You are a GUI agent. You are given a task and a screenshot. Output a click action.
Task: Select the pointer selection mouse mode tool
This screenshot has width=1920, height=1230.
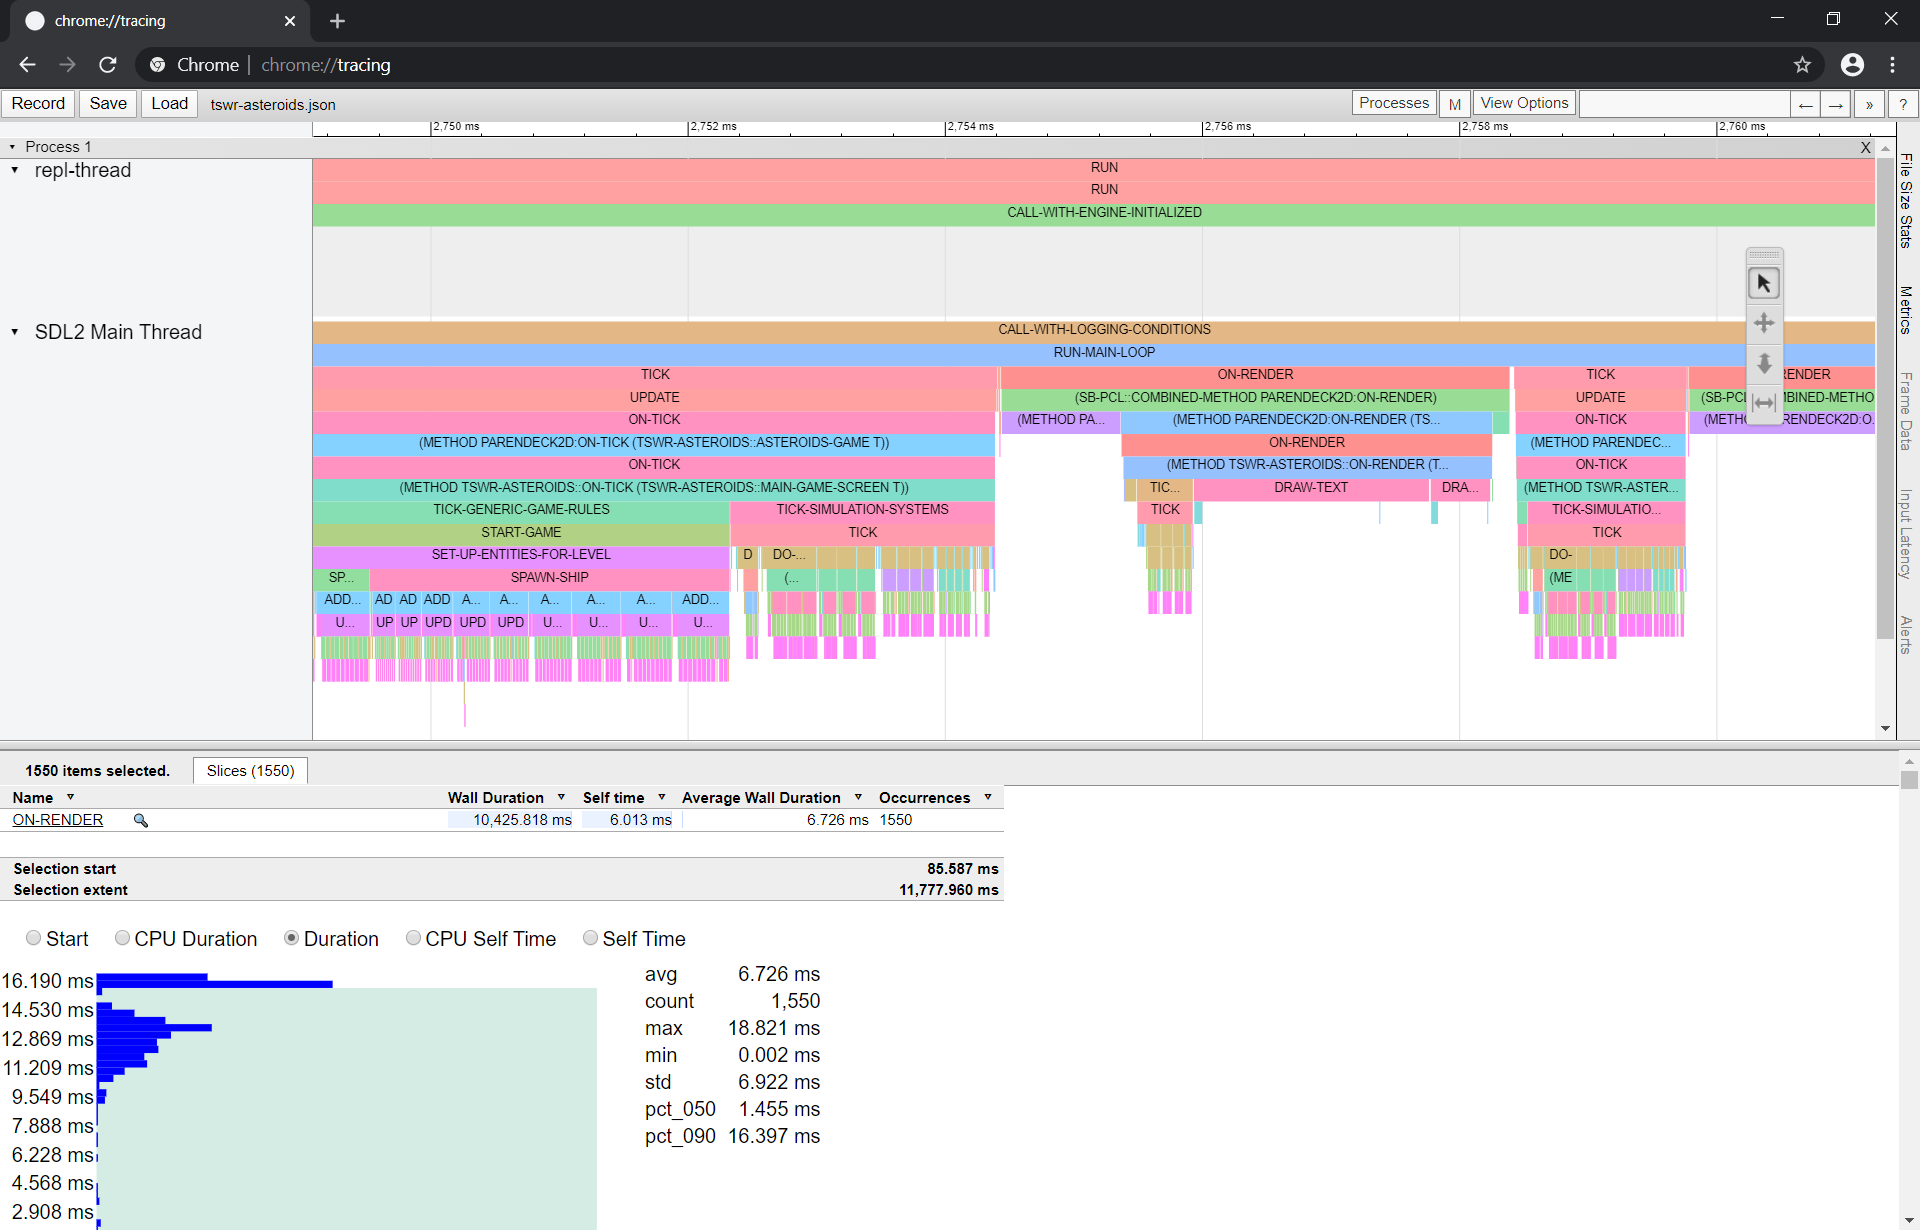point(1764,284)
